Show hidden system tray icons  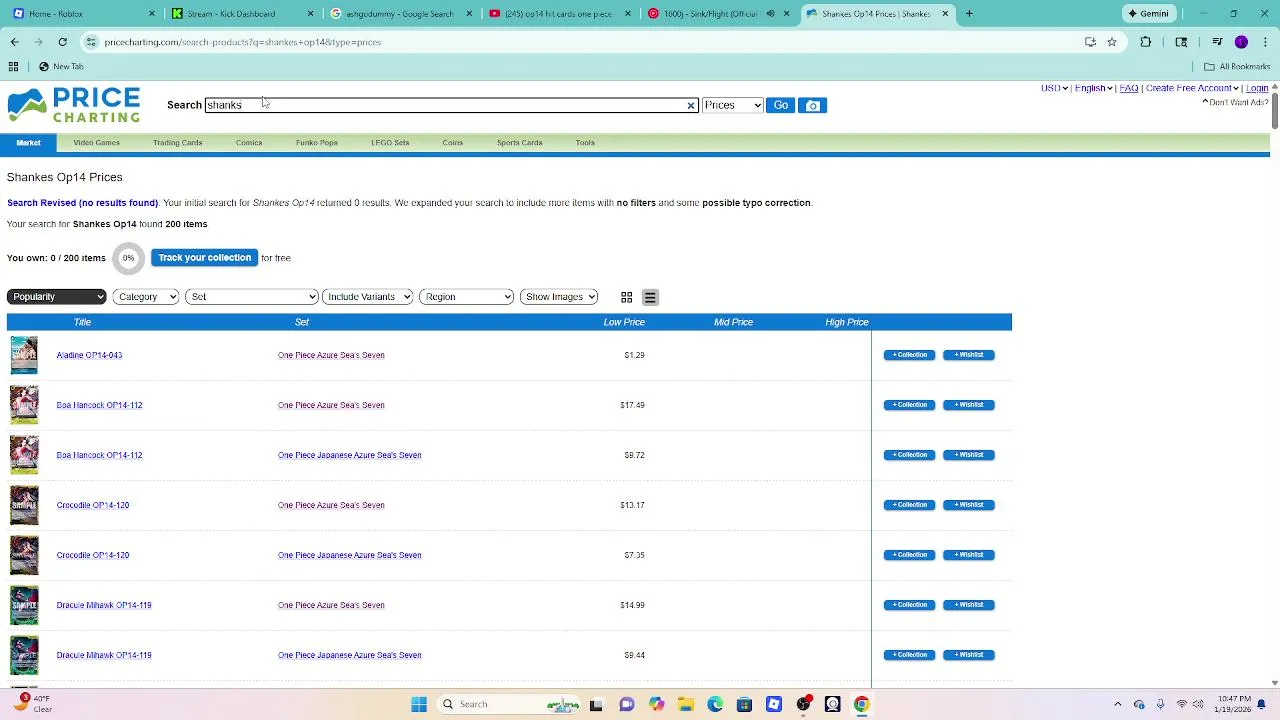tap(1117, 704)
